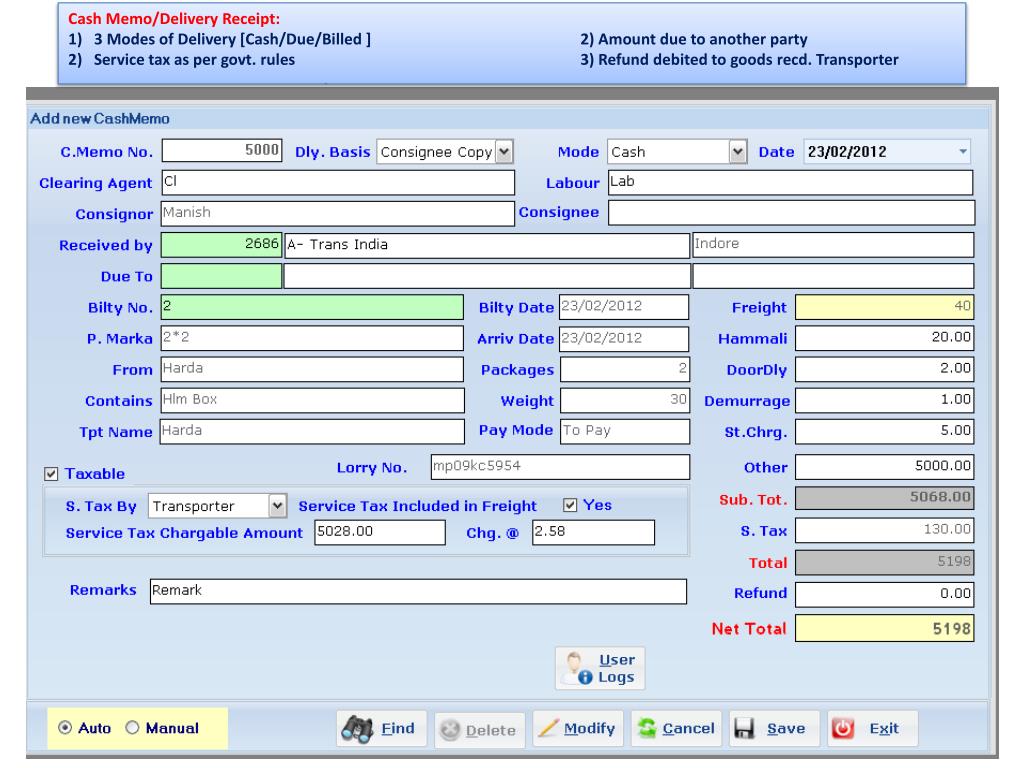This screenshot has height=768, width=1024.
Task: Click the Other amount field 5000.00
Action: [x=884, y=467]
